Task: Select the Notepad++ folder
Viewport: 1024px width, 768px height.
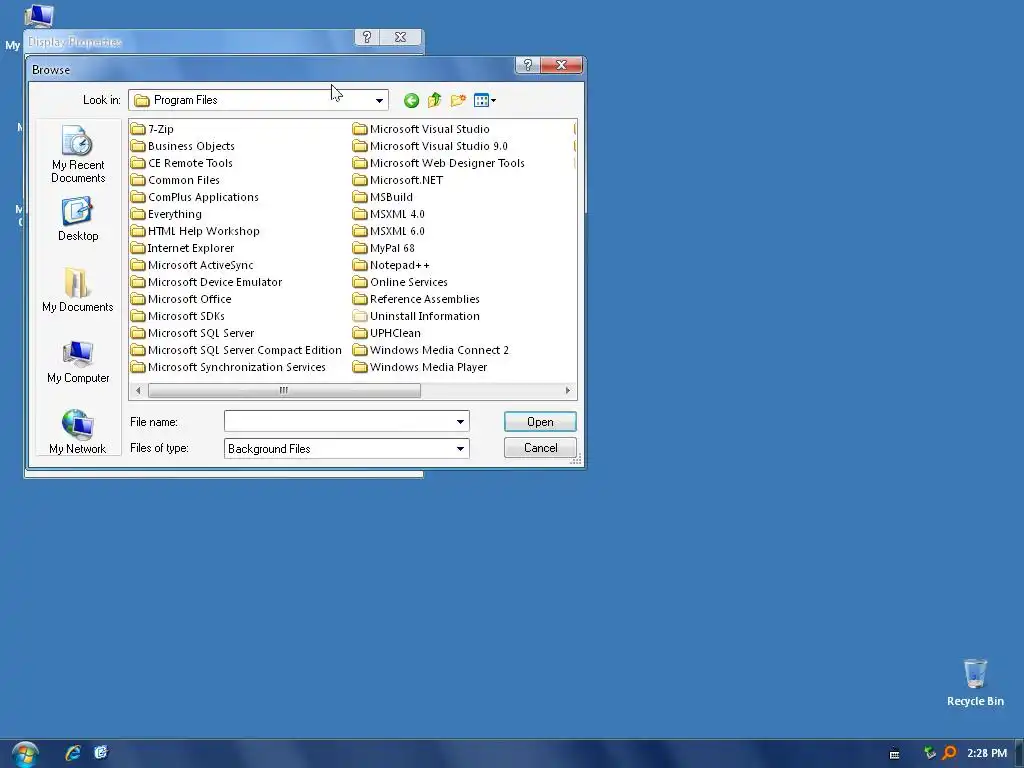Action: (x=391, y=265)
